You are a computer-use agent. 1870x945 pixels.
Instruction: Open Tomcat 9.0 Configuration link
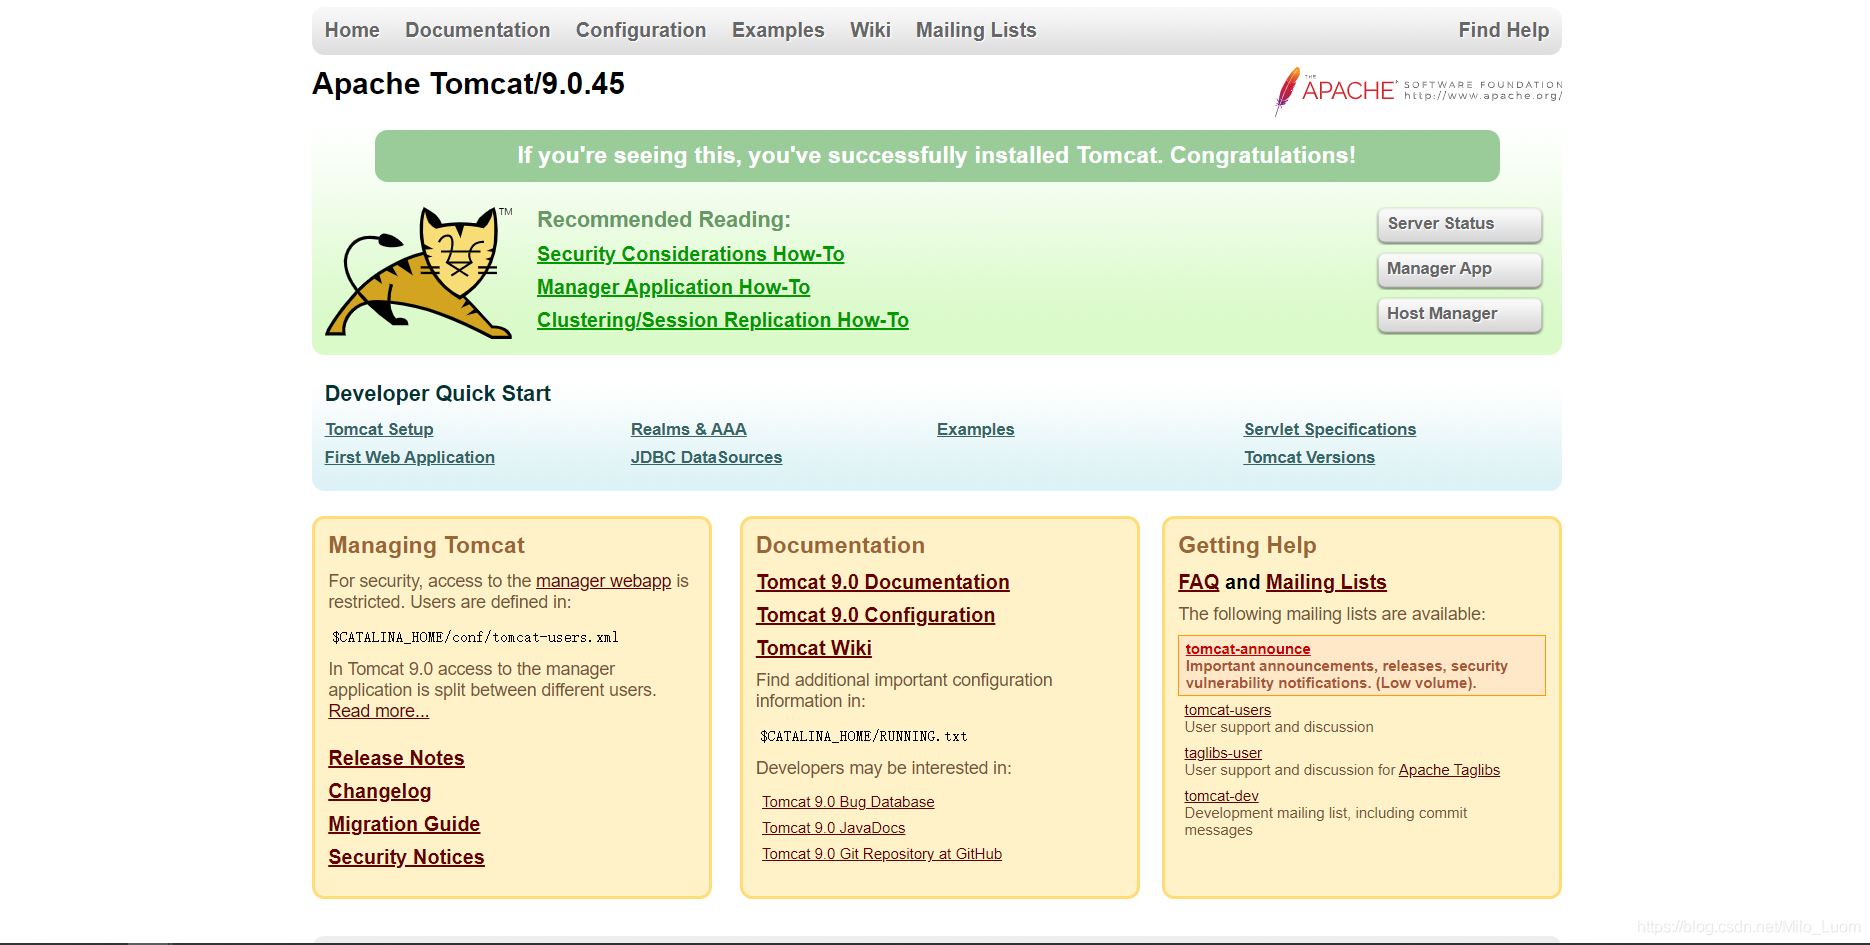pos(875,615)
